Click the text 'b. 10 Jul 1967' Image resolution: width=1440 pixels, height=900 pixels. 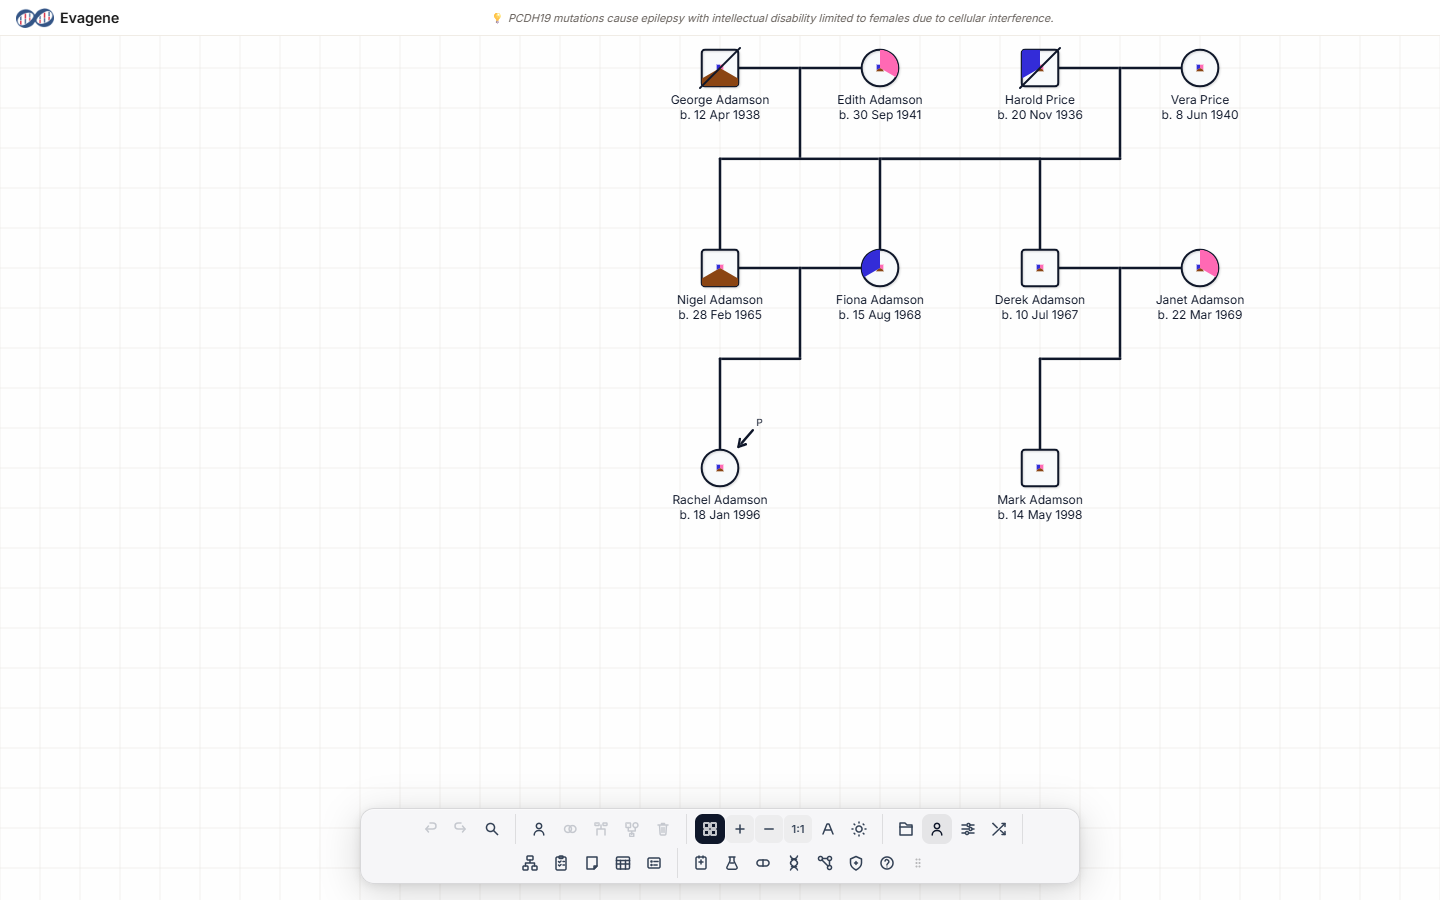pos(1040,315)
